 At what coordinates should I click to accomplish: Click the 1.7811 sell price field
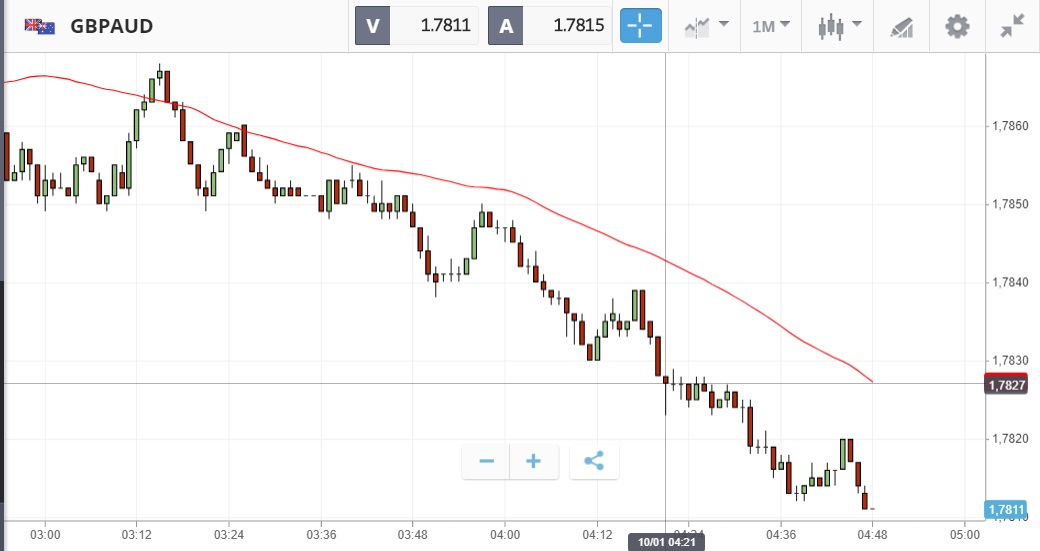pyautogui.click(x=436, y=26)
